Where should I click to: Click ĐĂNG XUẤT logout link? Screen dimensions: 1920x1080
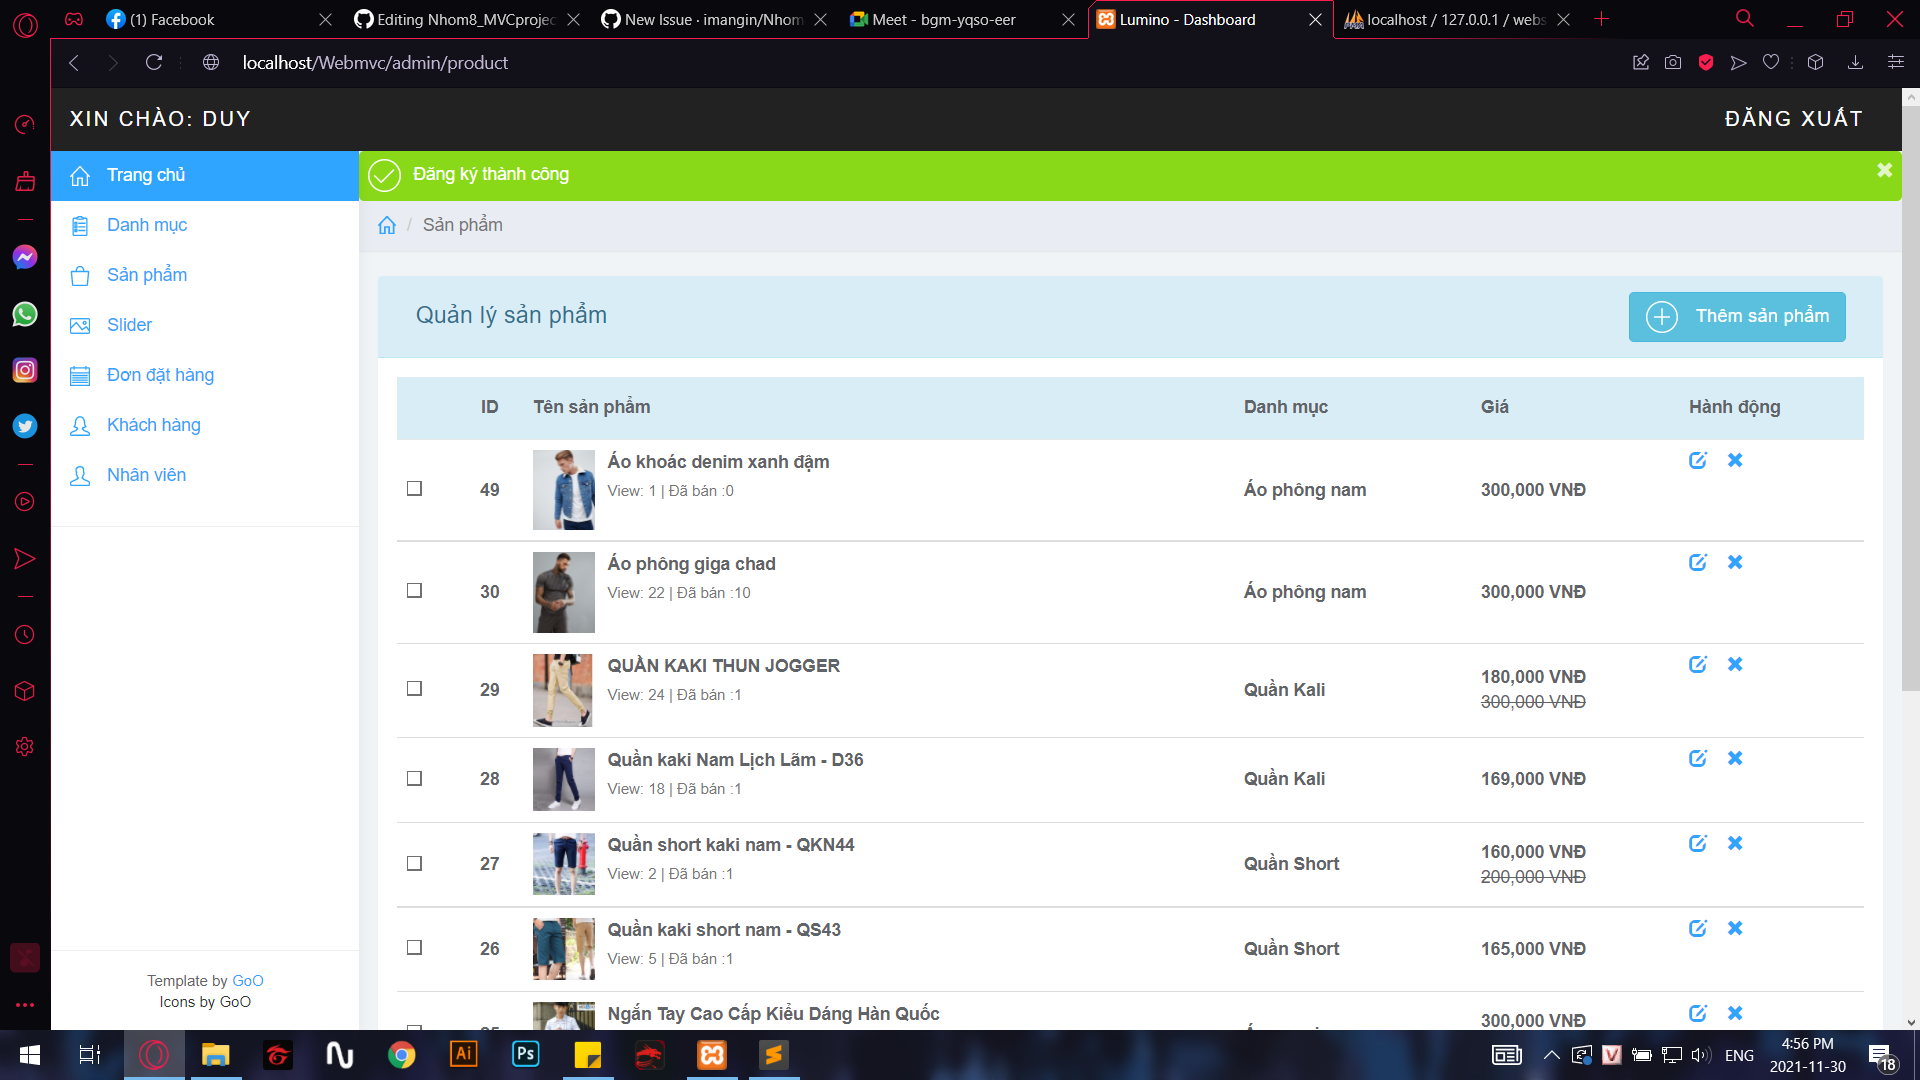pyautogui.click(x=1793, y=119)
